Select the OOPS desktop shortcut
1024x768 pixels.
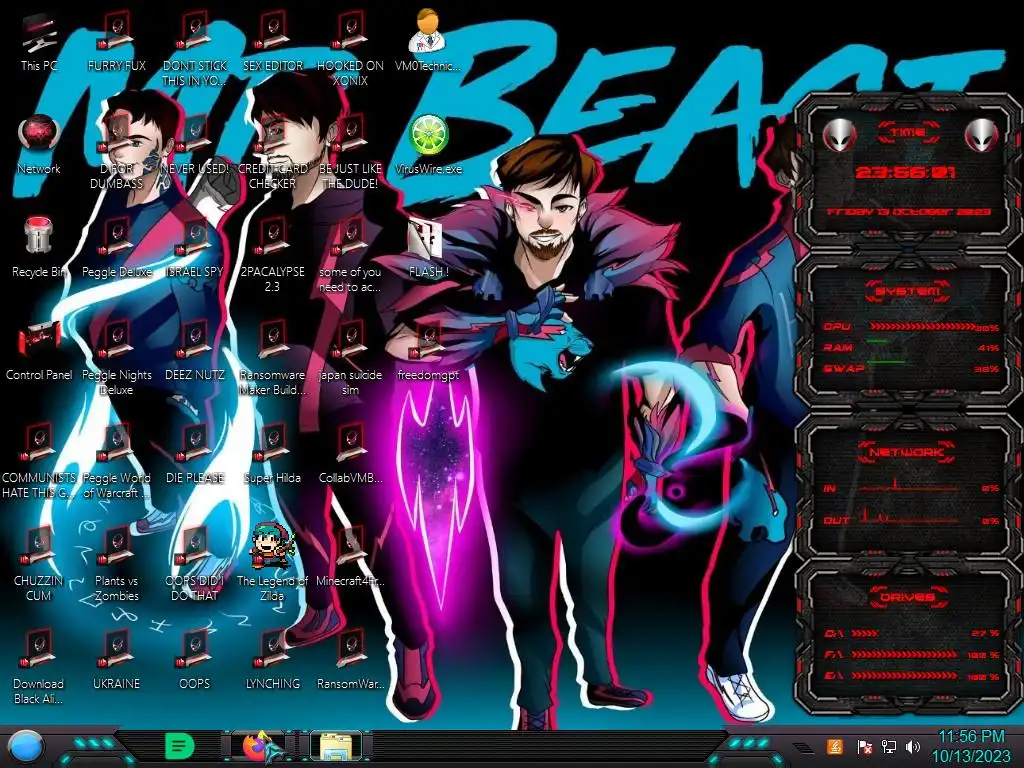click(x=195, y=660)
